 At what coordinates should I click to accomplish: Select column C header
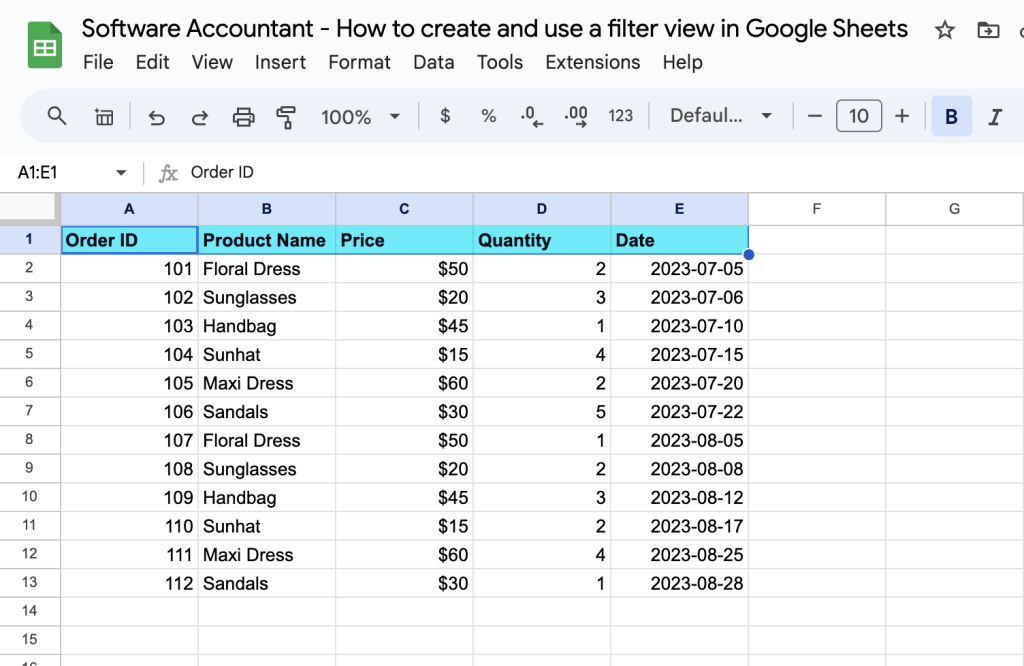click(x=404, y=209)
